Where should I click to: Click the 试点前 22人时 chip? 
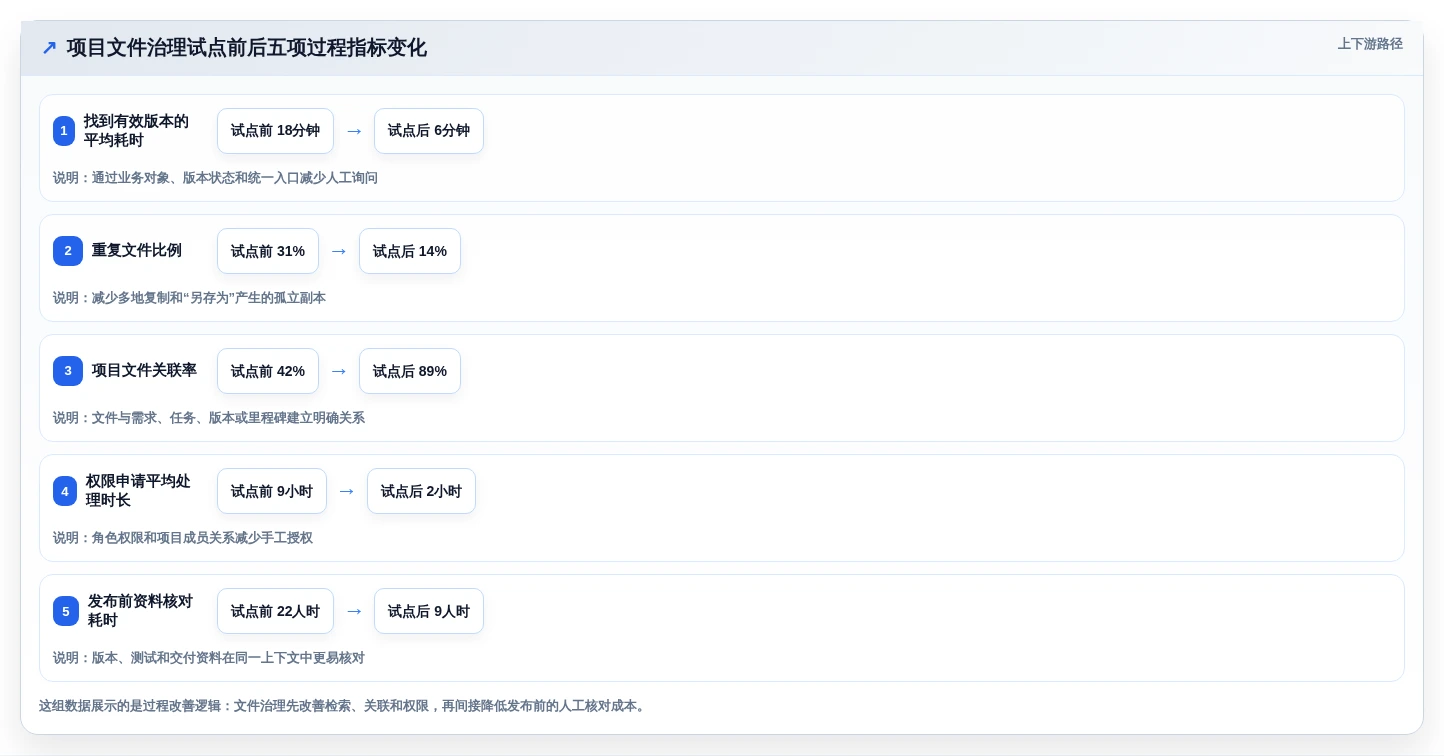275,611
